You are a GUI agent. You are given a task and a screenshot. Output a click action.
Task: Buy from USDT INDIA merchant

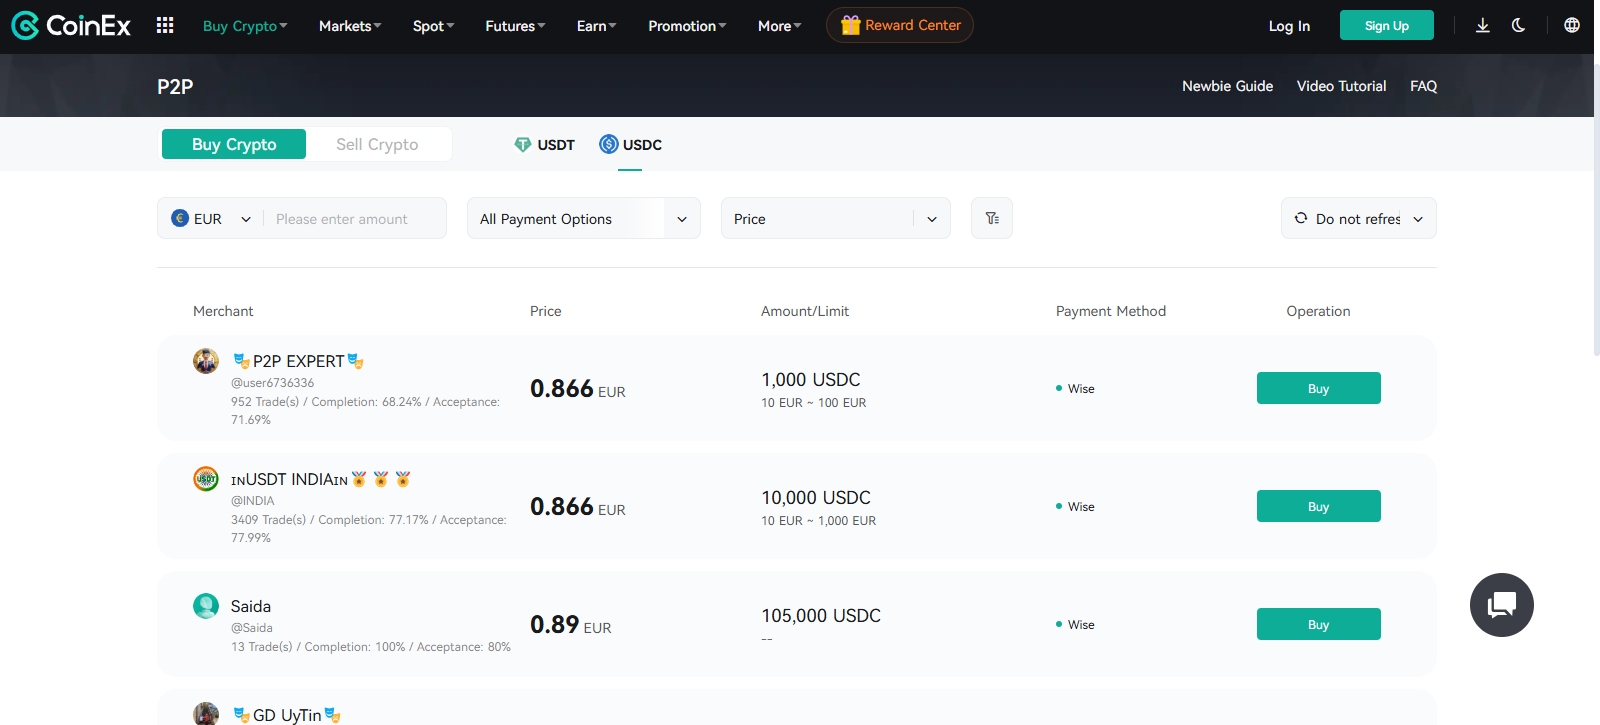[x=1319, y=506]
